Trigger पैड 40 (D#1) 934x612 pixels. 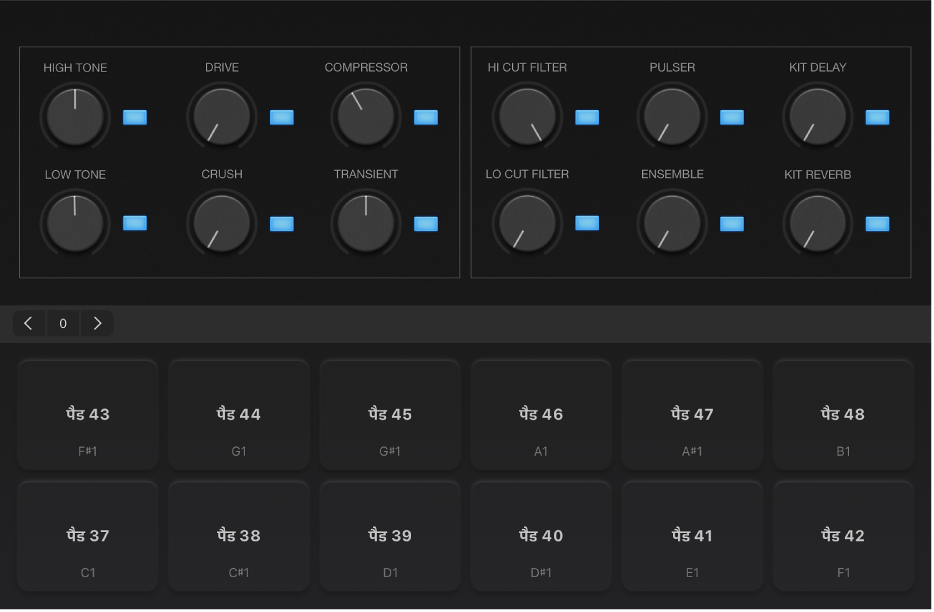pos(541,536)
